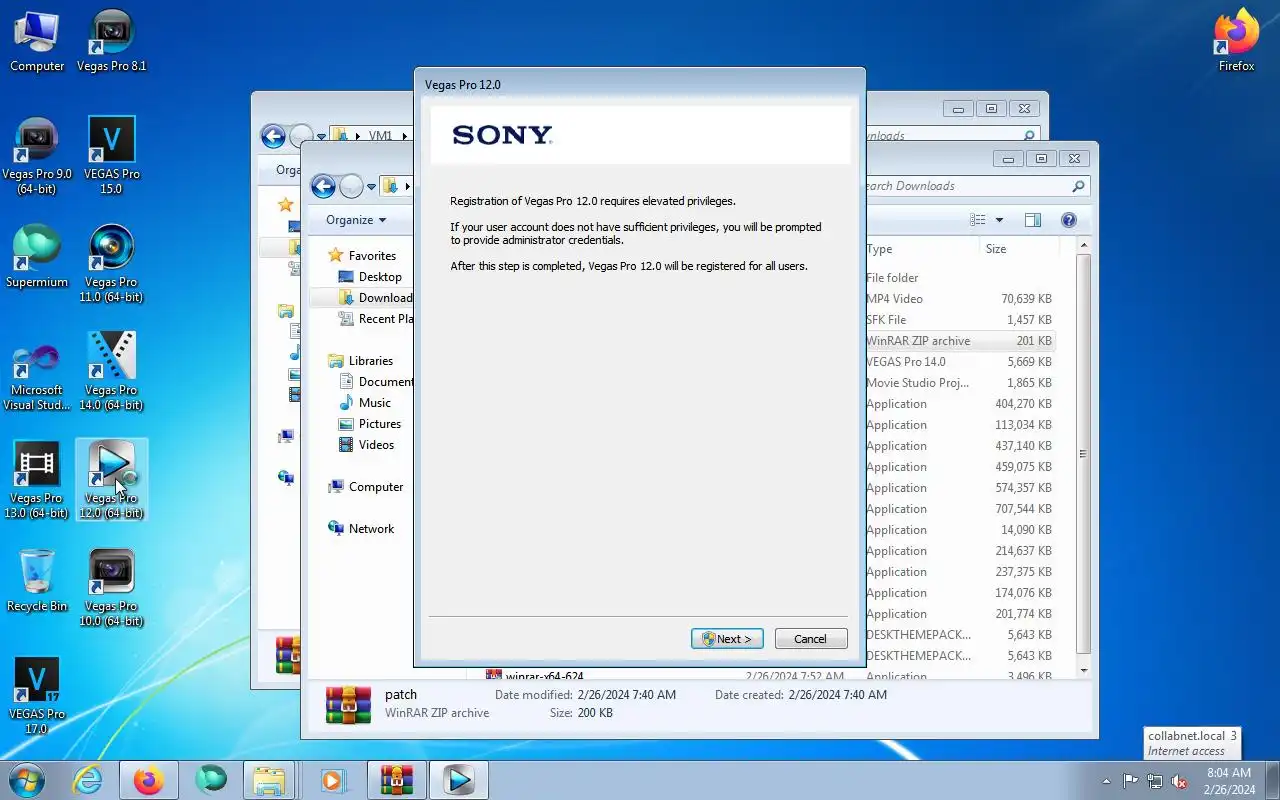The height and width of the screenshot is (800, 1280).
Task: Toggle the preview pane in Downloads window
Action: [1033, 220]
